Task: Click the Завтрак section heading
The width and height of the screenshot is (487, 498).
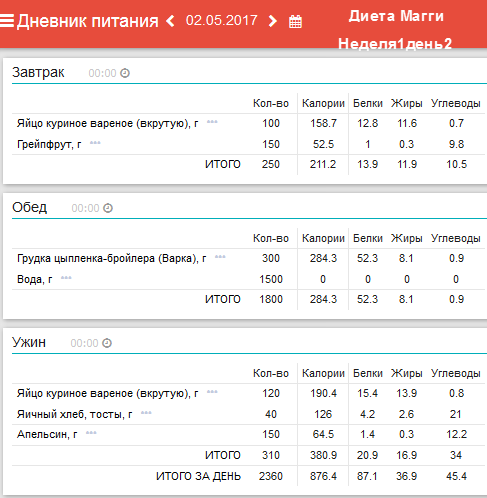Action: [38, 72]
